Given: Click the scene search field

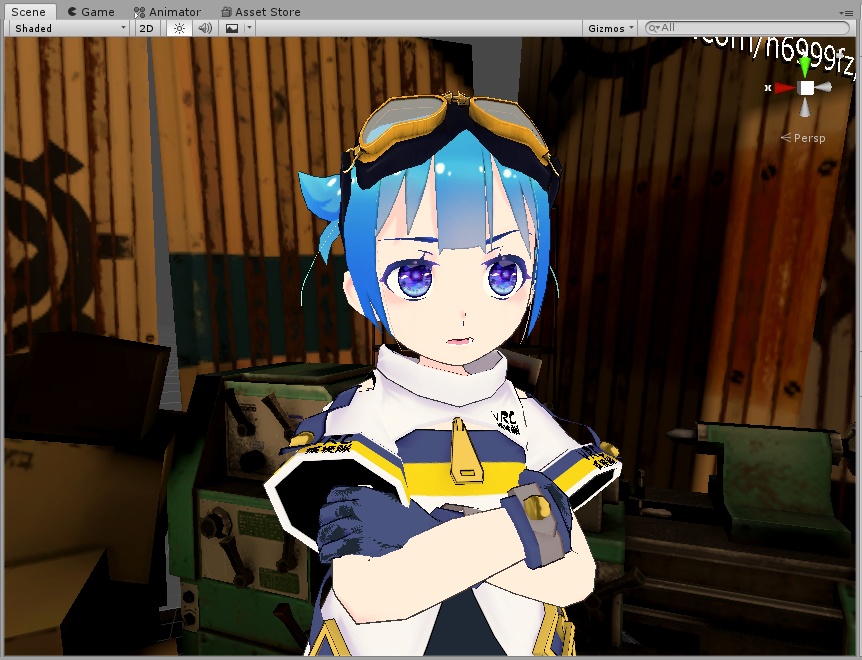Looking at the screenshot, I should click(748, 28).
